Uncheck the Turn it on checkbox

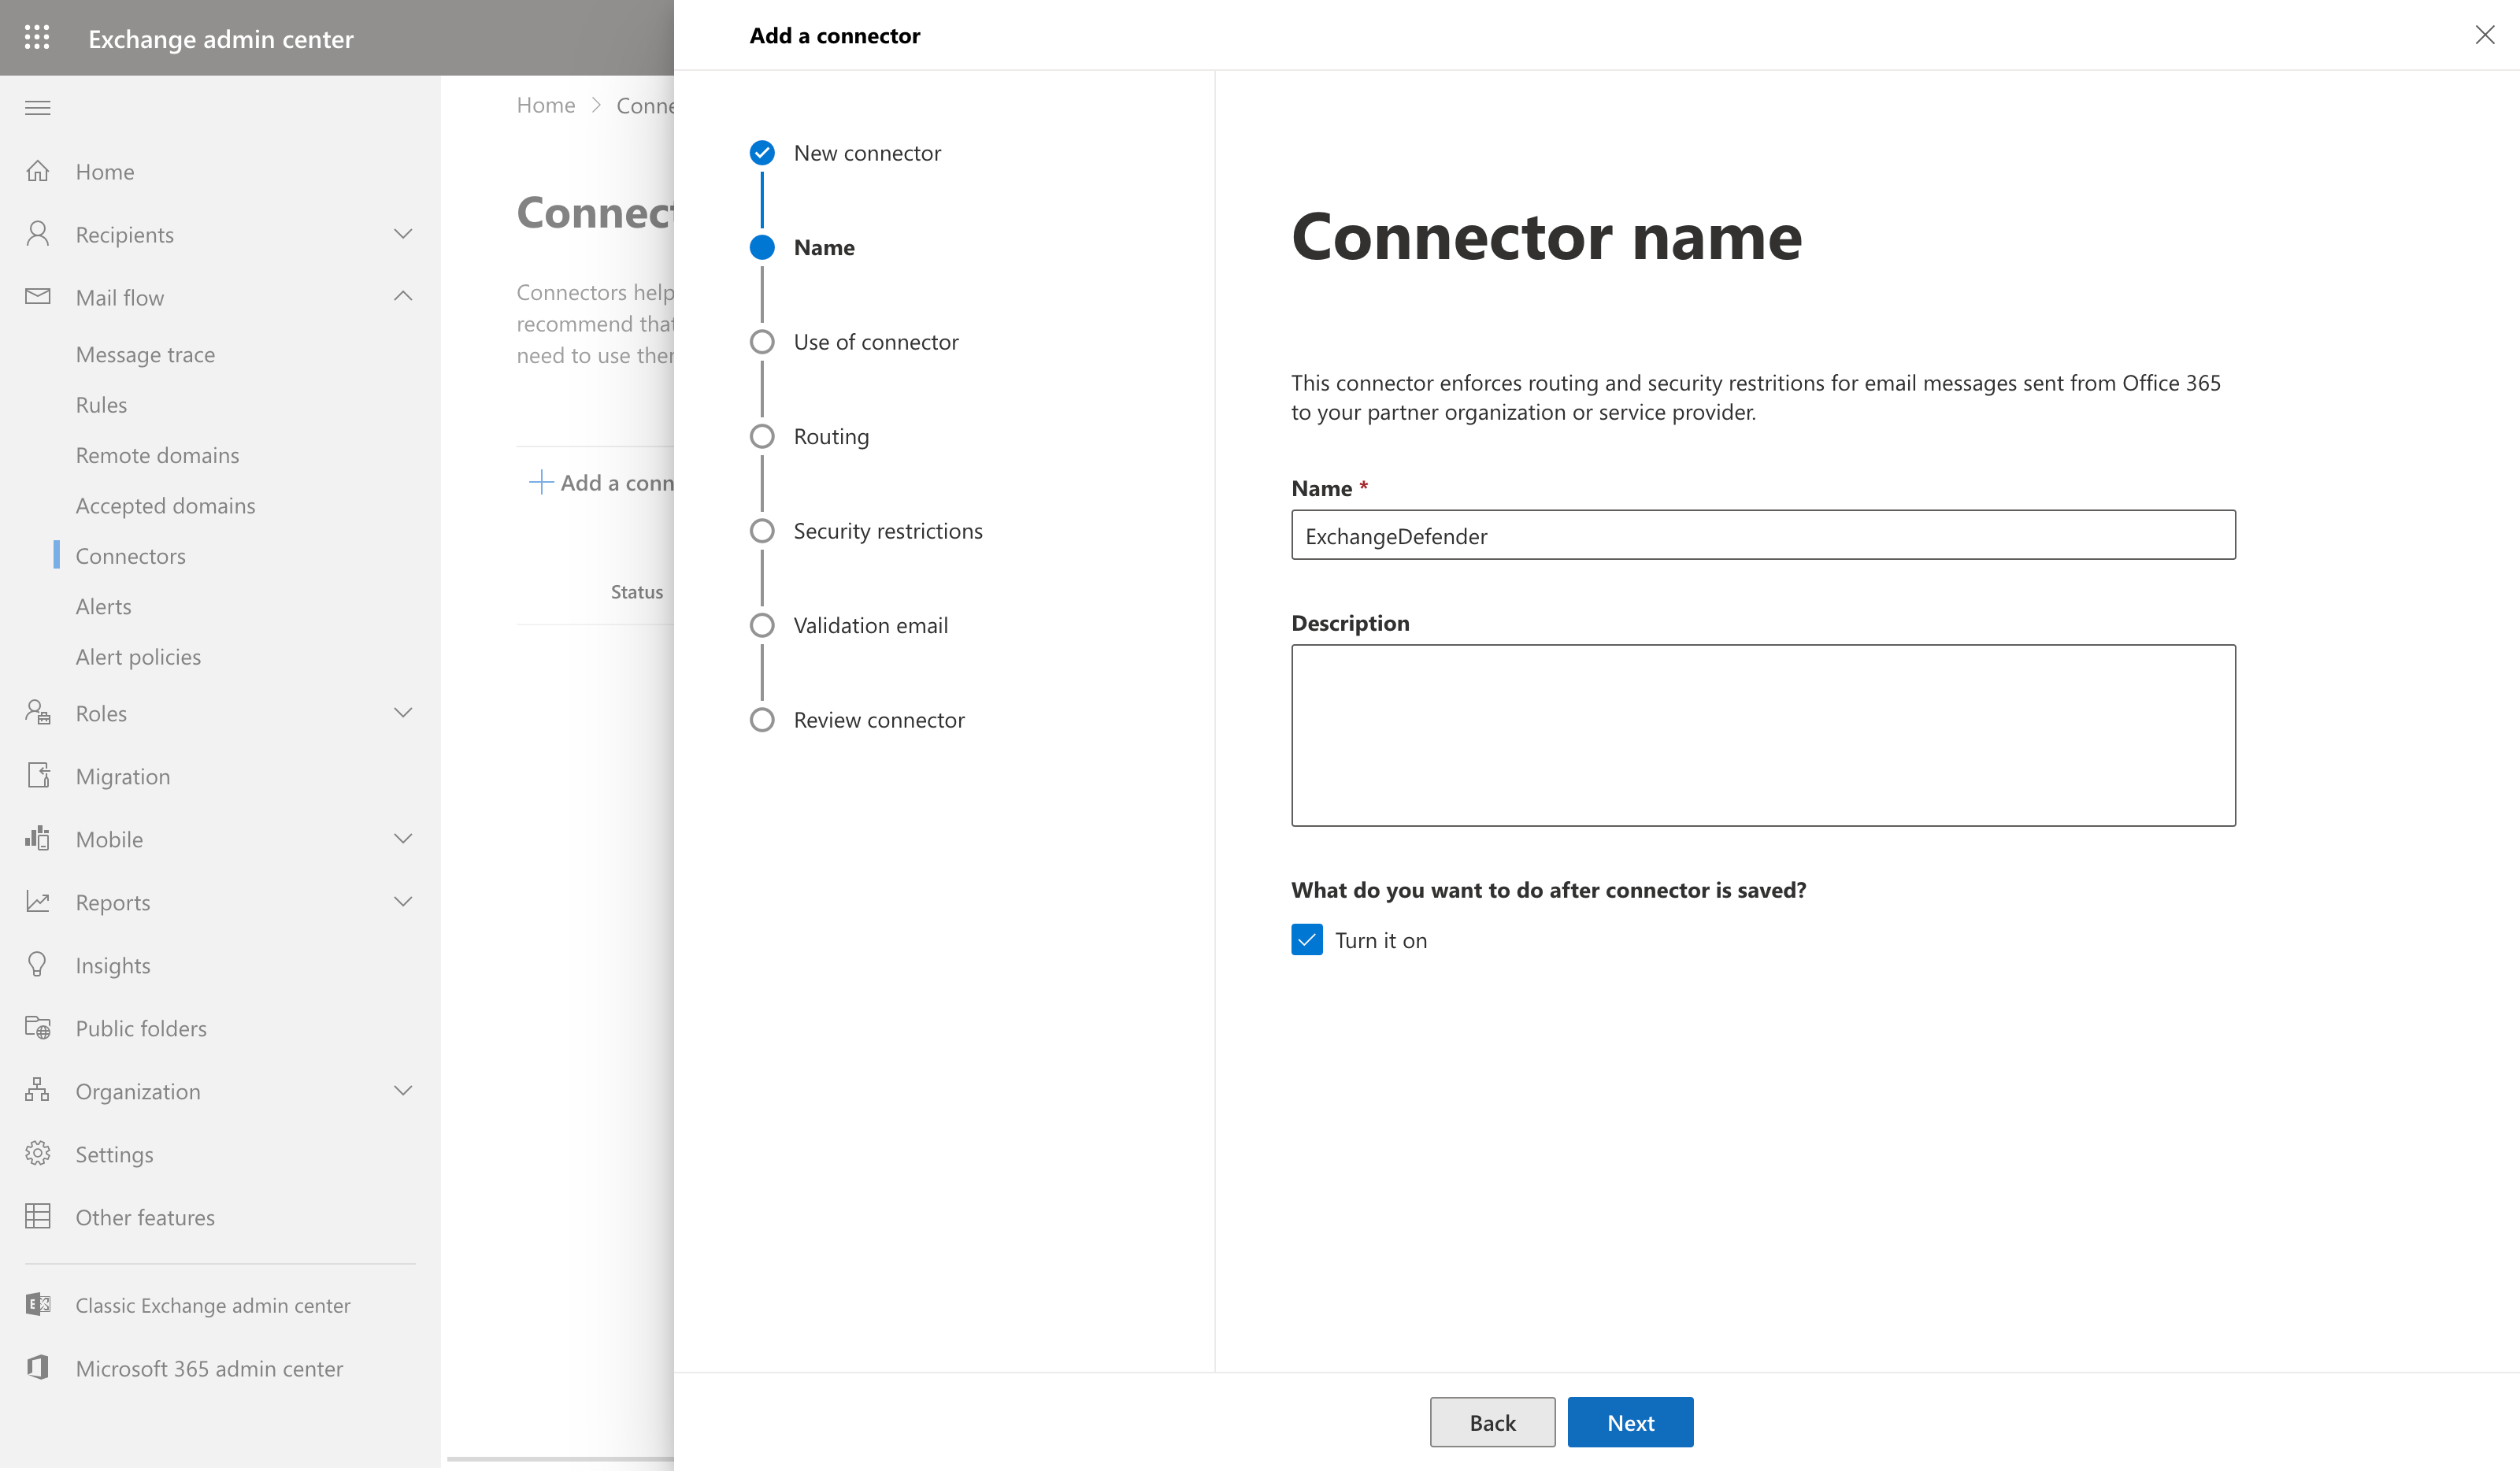1307,939
